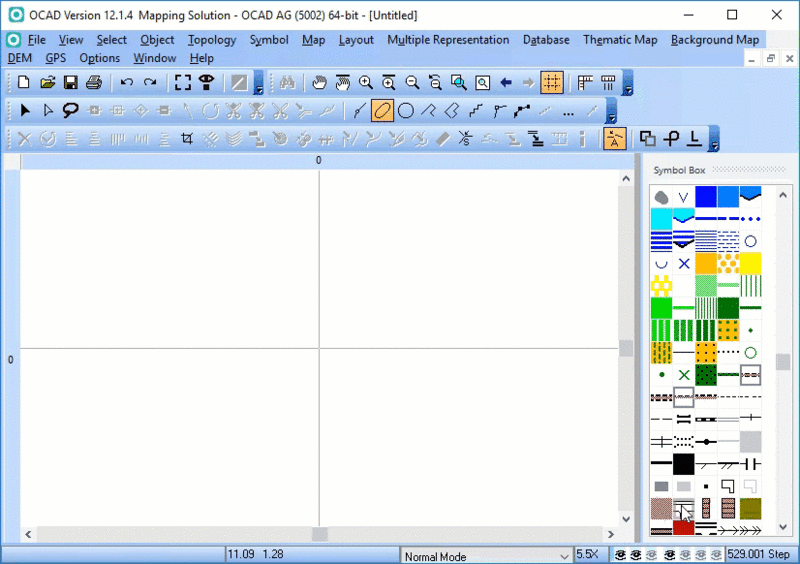
Task: Click the symbol box scroll down arrow
Action: tap(783, 527)
